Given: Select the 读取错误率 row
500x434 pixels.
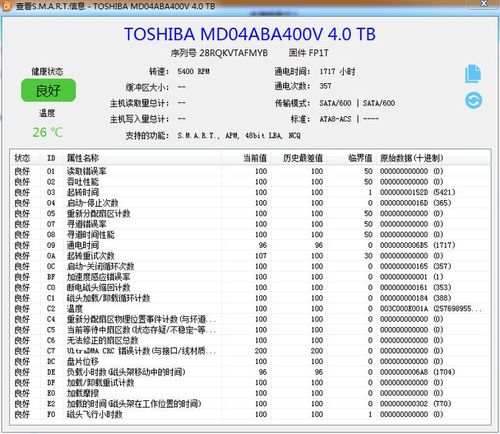Looking at the screenshot, I should pyautogui.click(x=250, y=171).
